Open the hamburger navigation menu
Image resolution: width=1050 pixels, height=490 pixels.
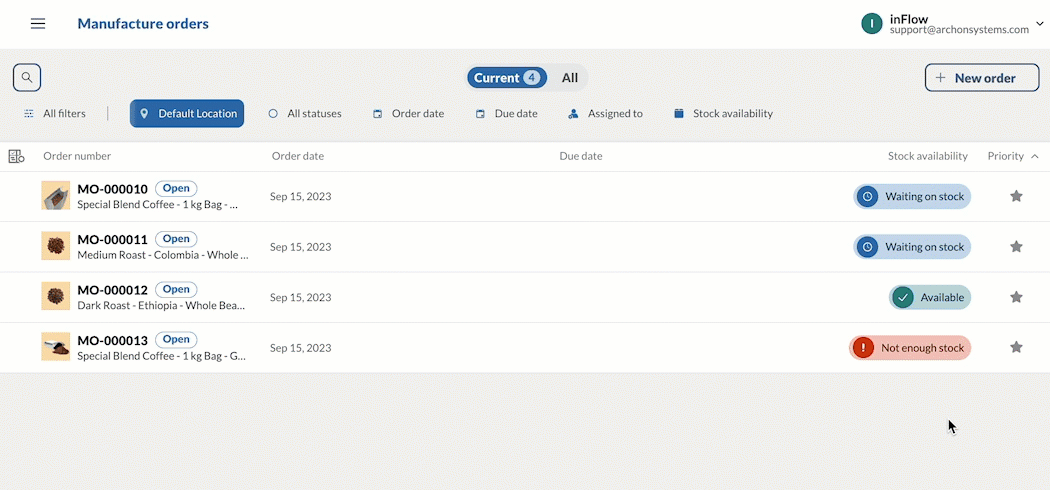point(38,24)
